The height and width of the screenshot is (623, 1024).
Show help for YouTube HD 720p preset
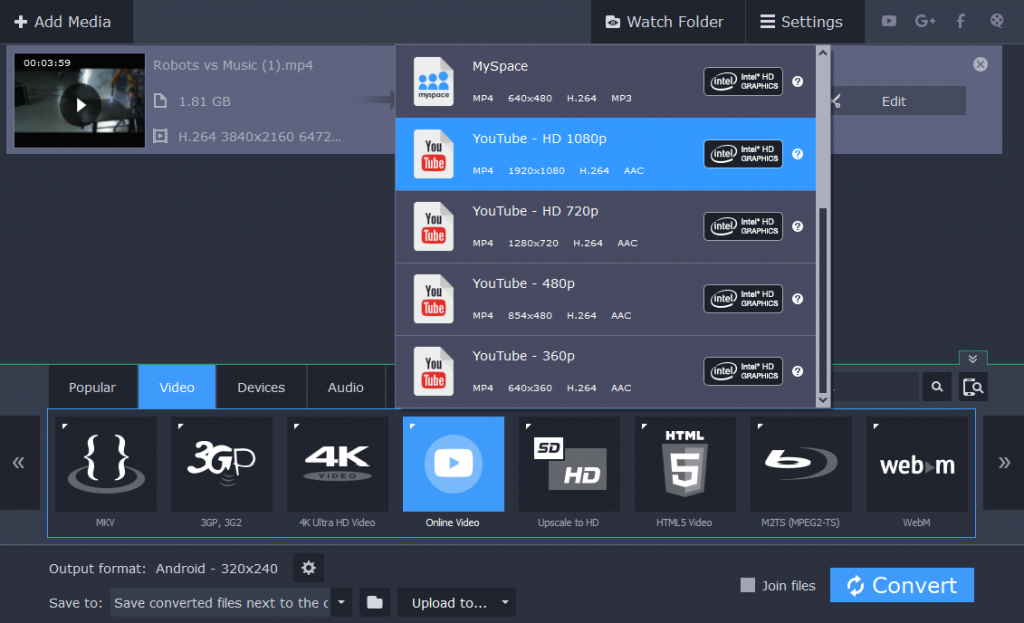point(797,227)
